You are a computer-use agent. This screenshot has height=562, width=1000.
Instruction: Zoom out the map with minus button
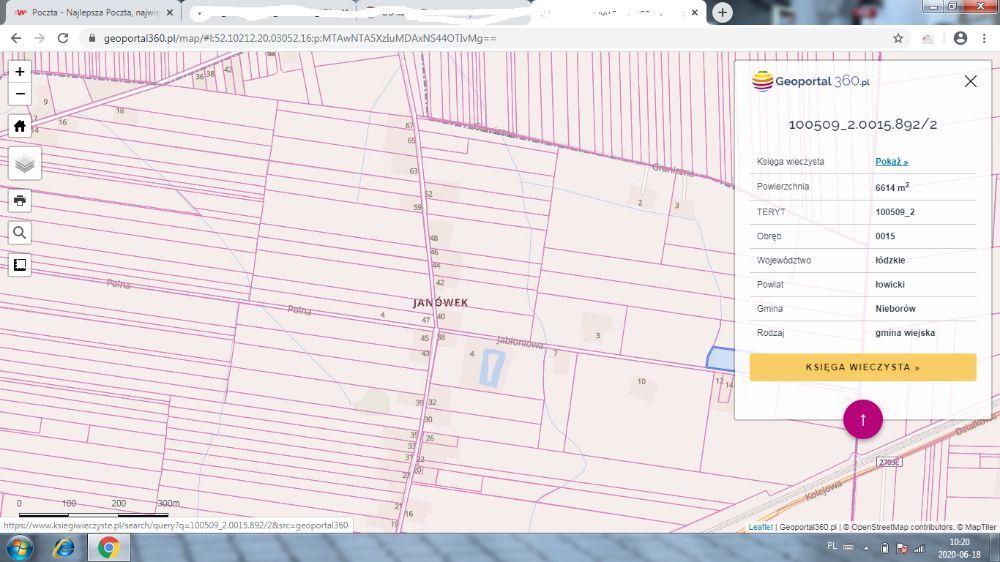coord(20,95)
